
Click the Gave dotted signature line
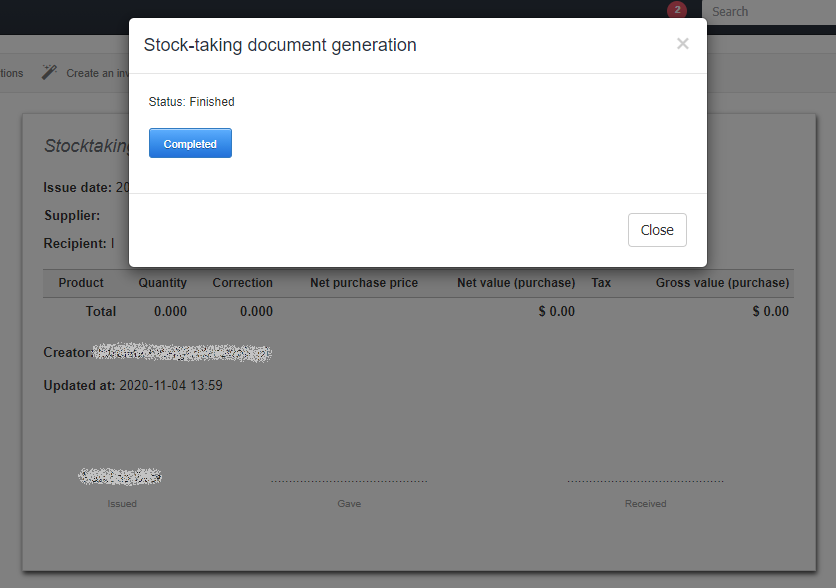[348, 480]
